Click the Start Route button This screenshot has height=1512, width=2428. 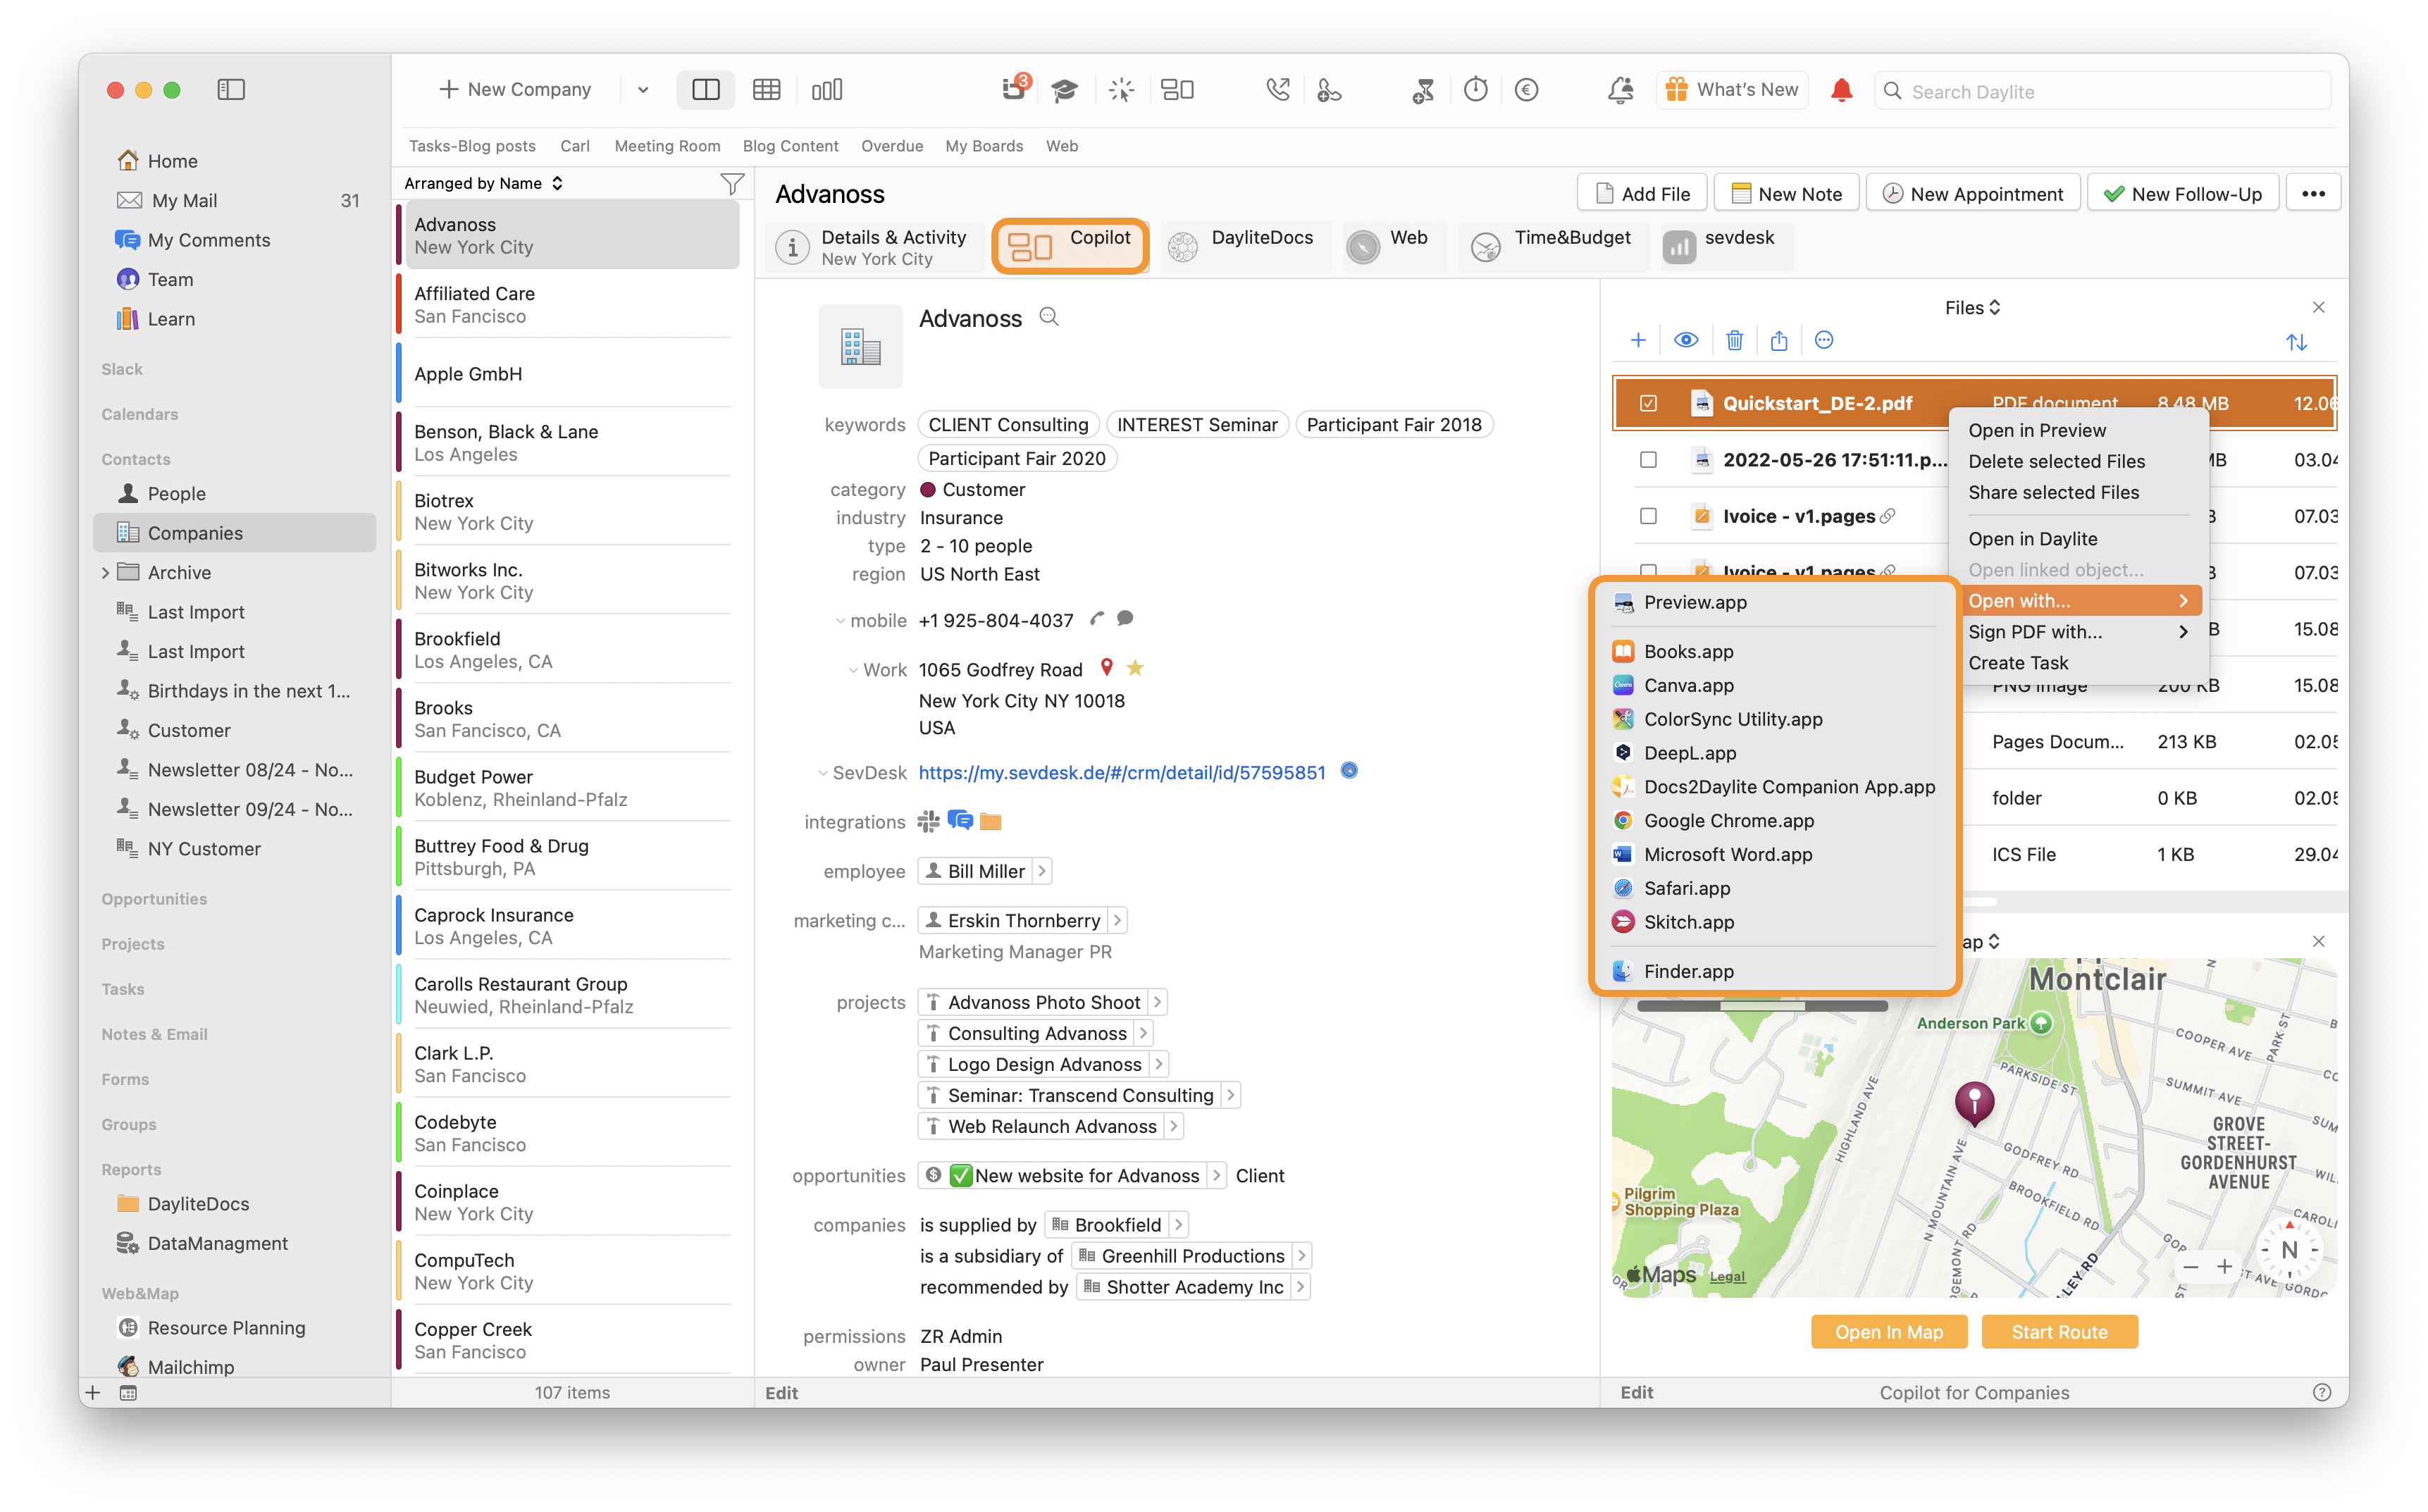(2058, 1332)
